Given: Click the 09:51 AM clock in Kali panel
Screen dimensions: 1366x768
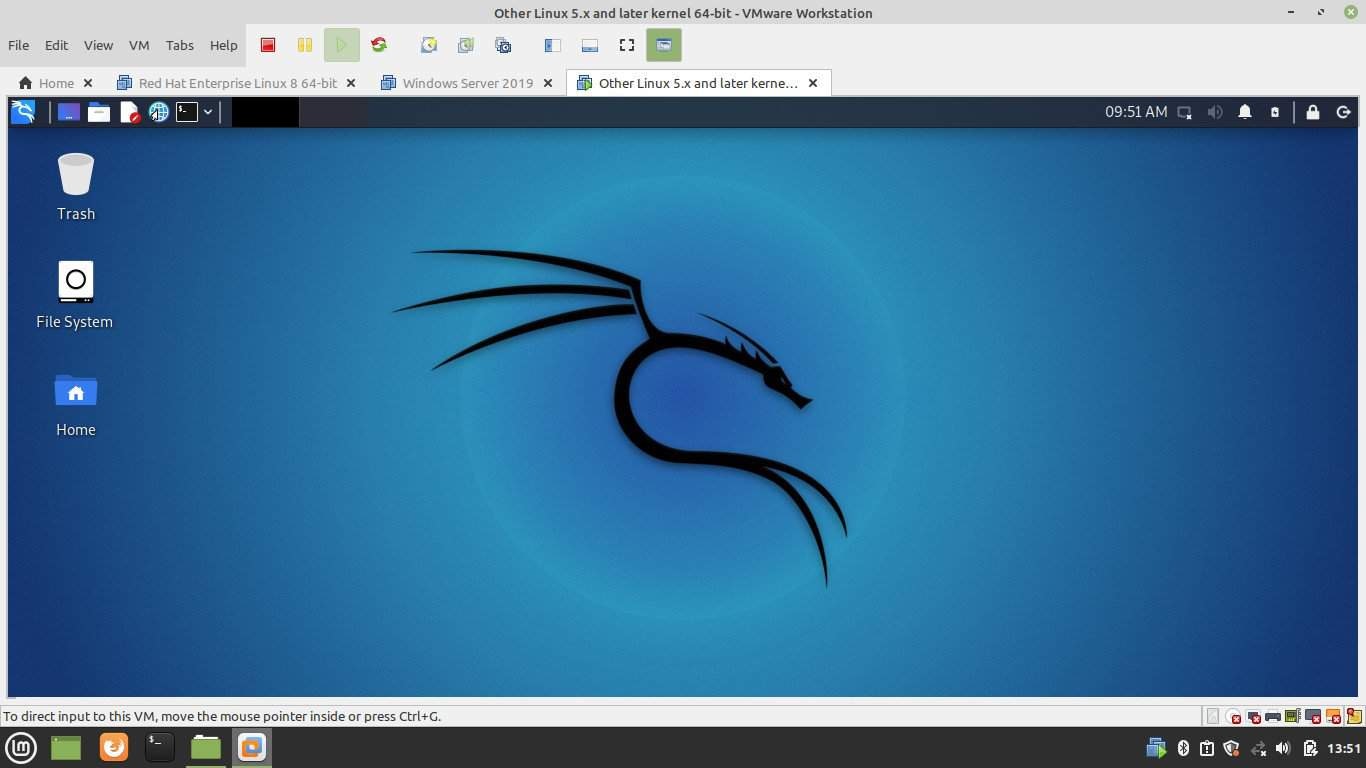Looking at the screenshot, I should [x=1136, y=112].
